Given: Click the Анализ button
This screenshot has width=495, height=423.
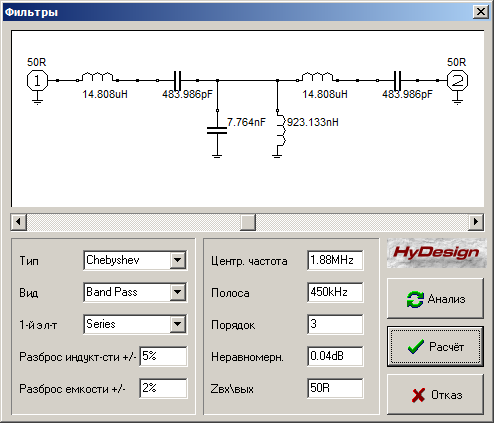Looking at the screenshot, I should click(435, 299).
